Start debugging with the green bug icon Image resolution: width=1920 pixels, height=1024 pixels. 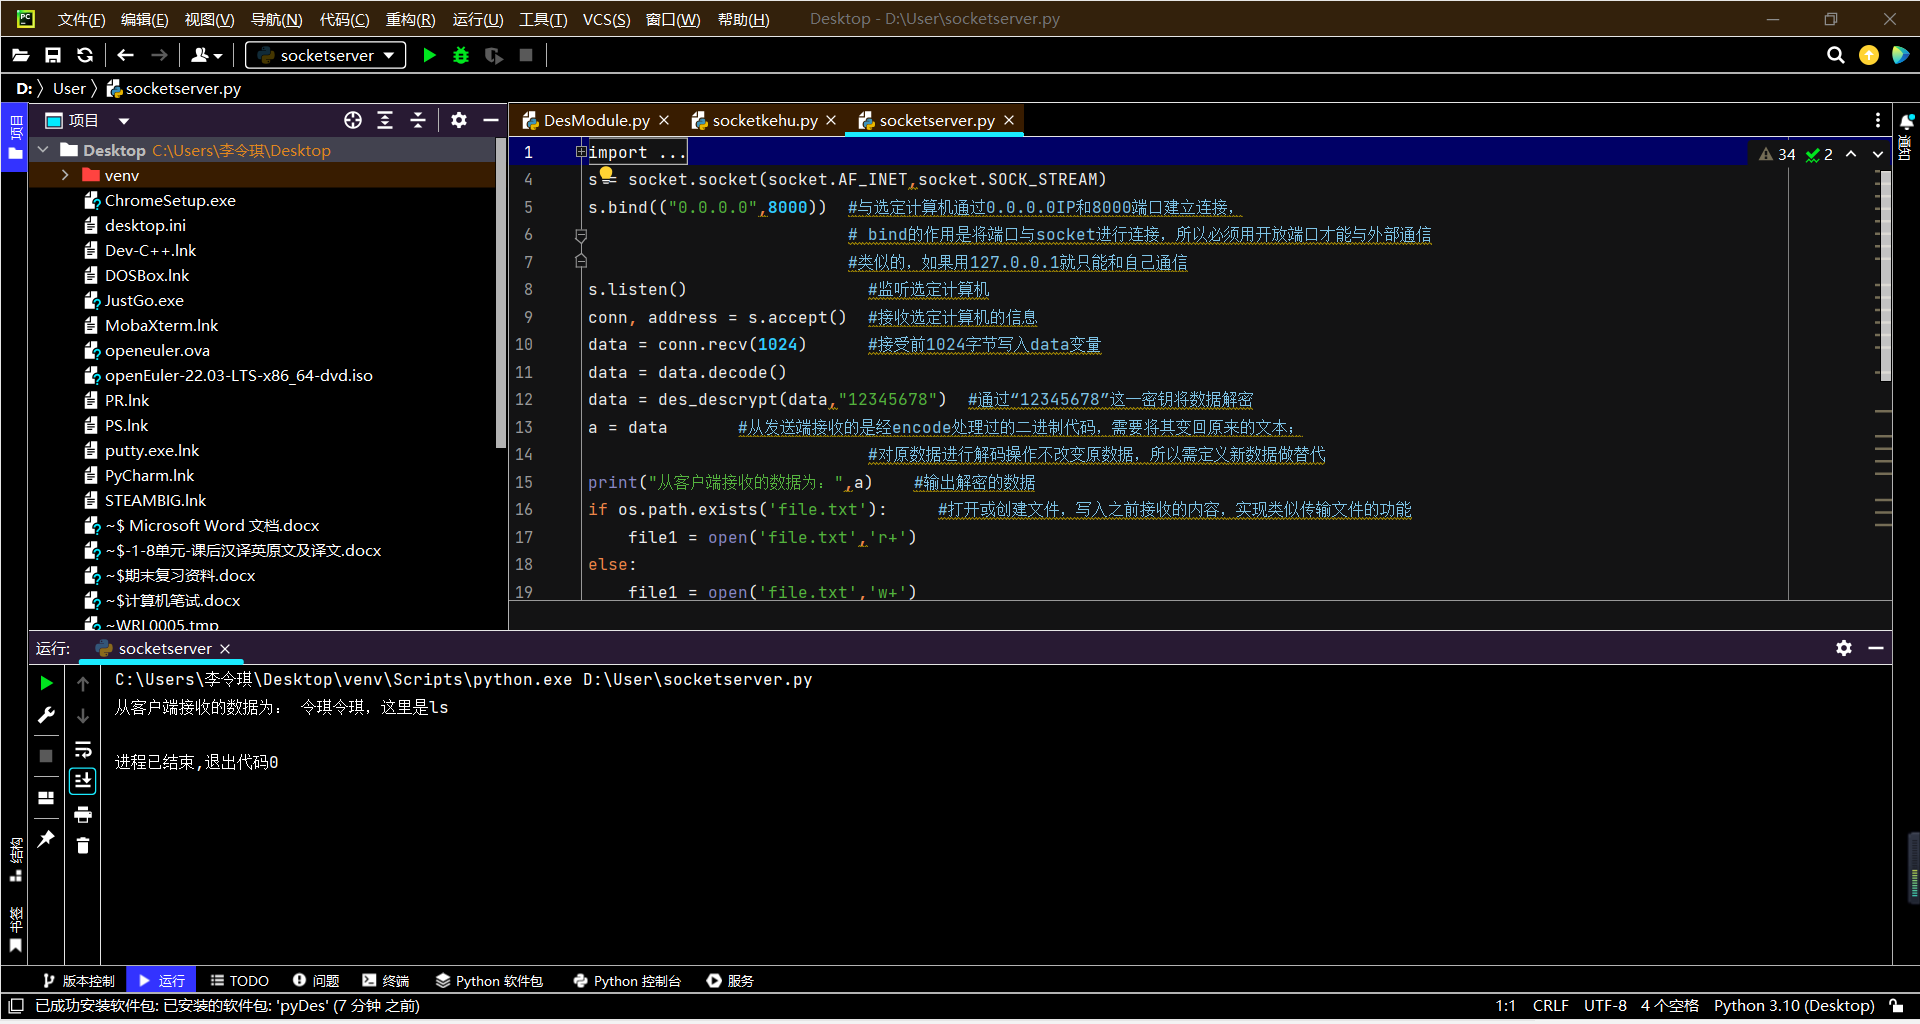pos(461,55)
